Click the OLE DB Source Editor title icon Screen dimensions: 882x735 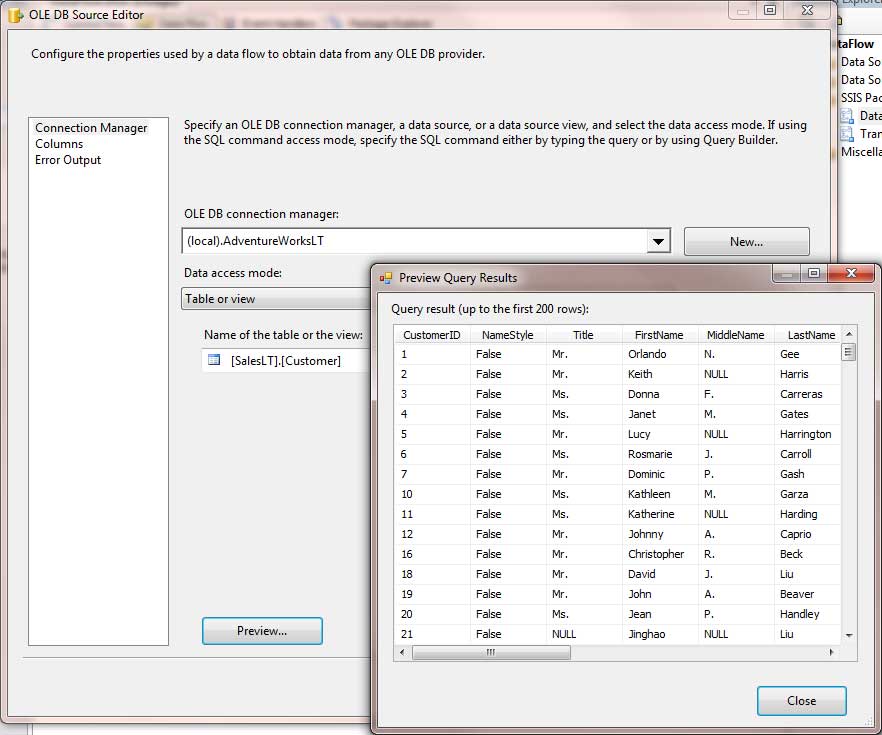tap(16, 14)
